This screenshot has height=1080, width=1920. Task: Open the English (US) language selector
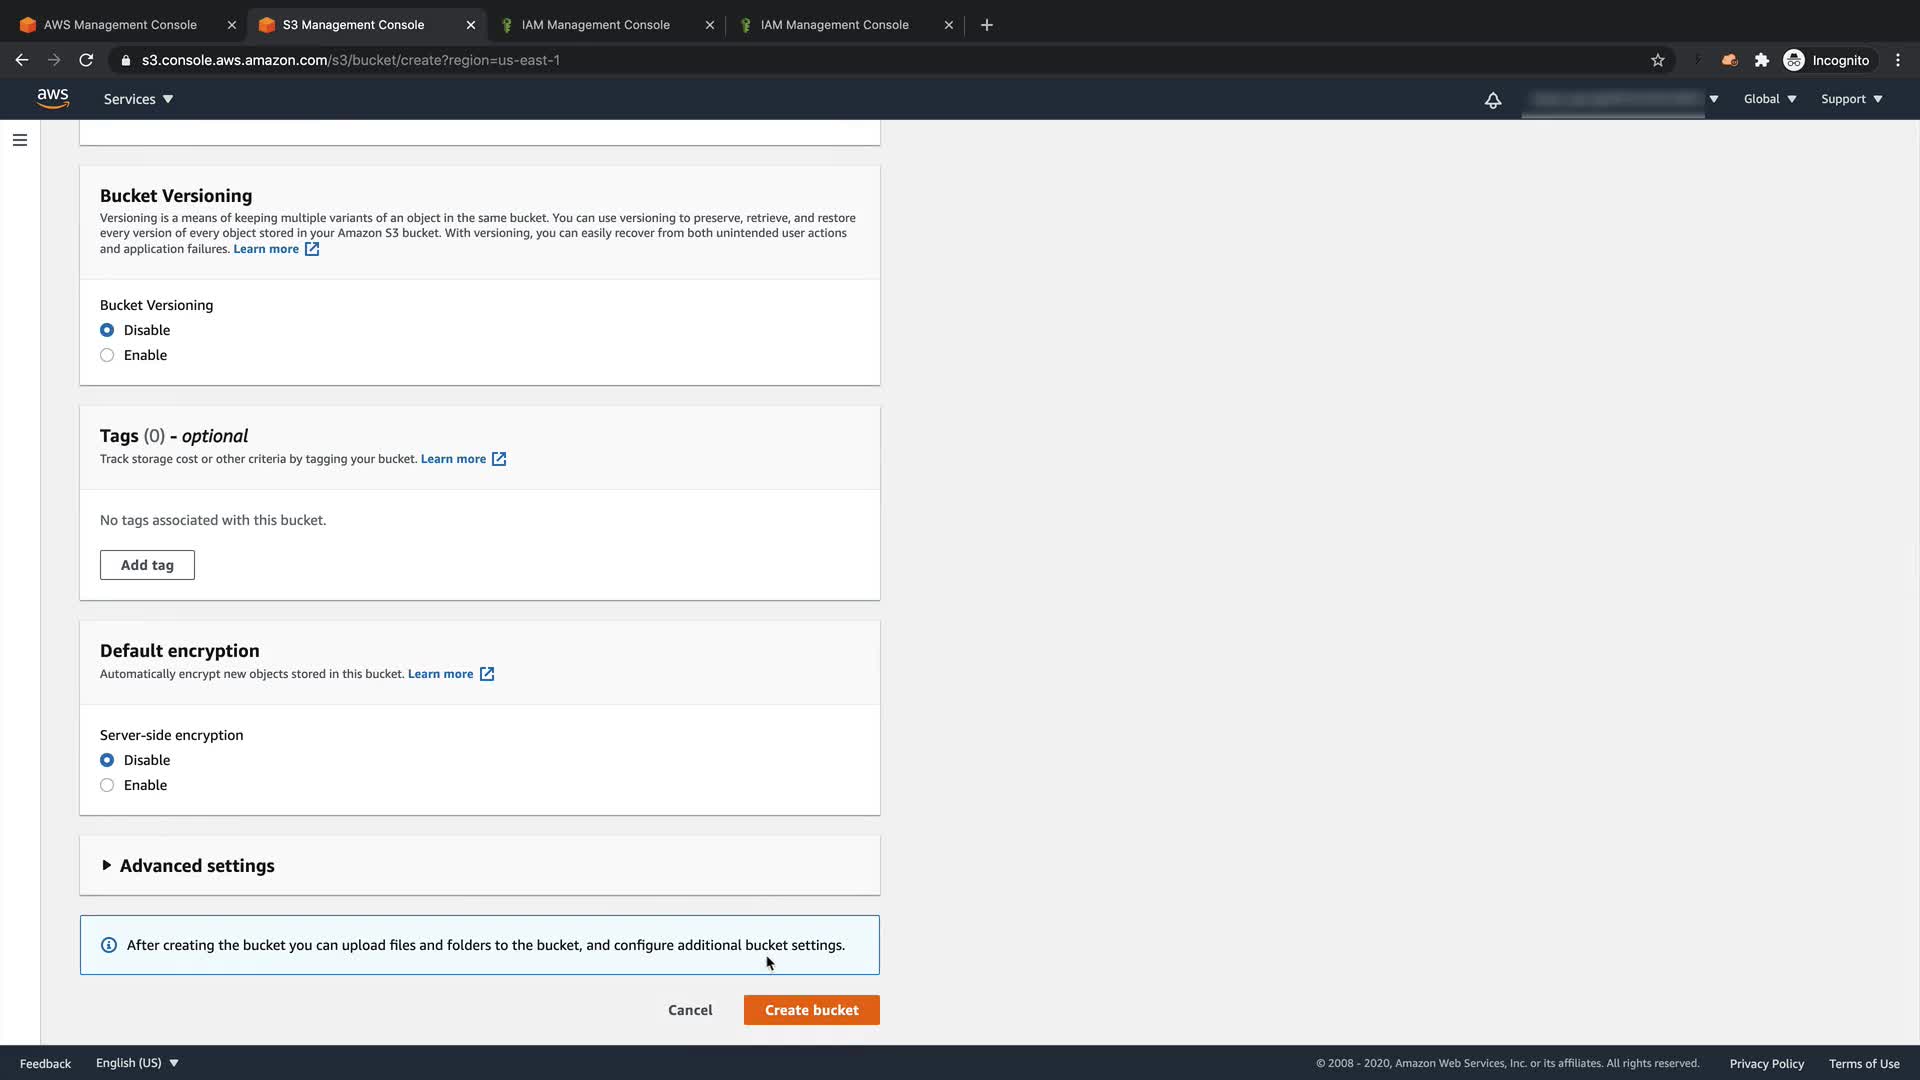pyautogui.click(x=137, y=1063)
